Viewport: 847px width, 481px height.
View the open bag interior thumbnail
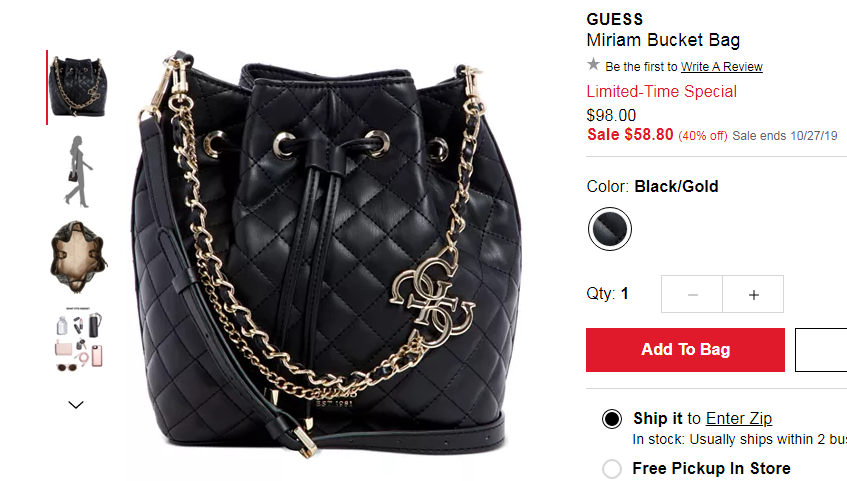coord(79,257)
